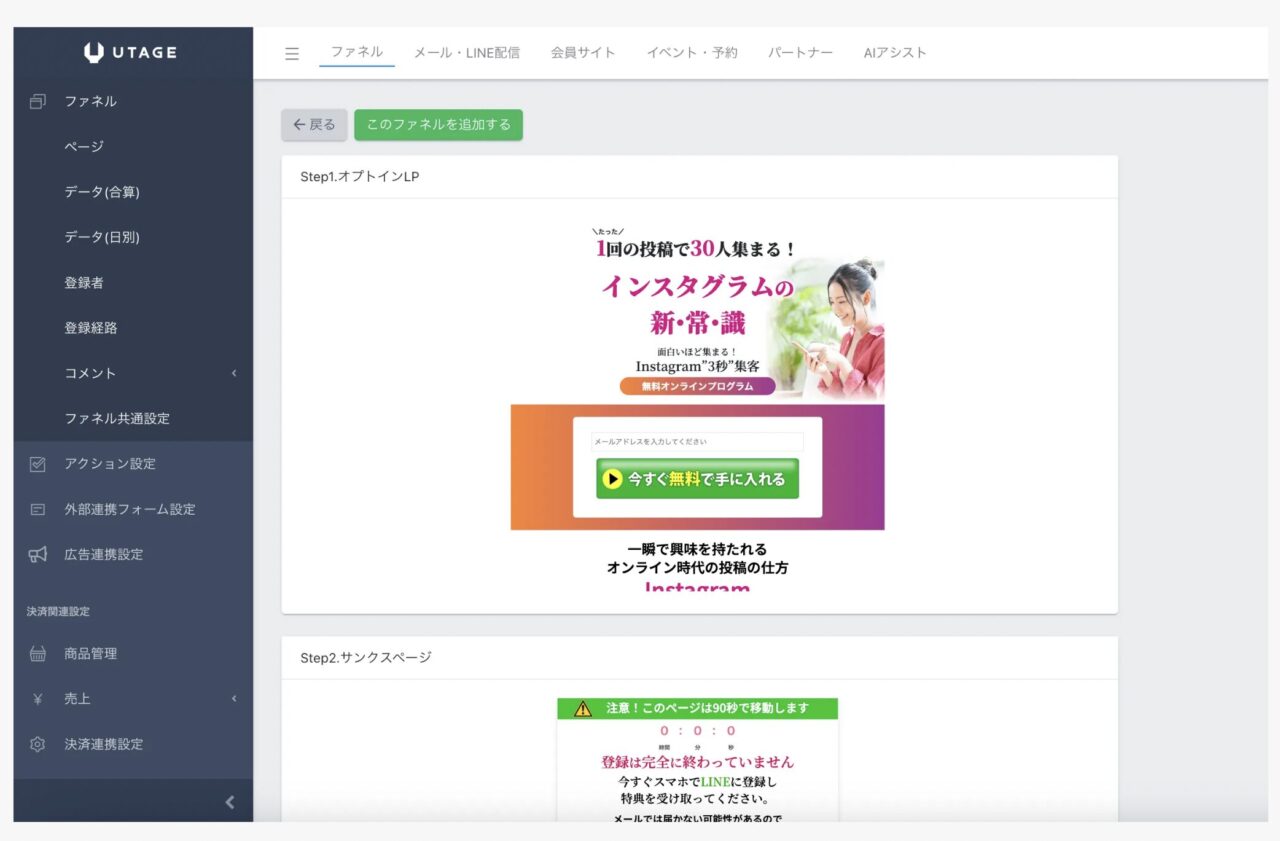Click the Step2 thank-you page preview
Image resolution: width=1280 pixels, height=841 pixels.
pos(697,760)
